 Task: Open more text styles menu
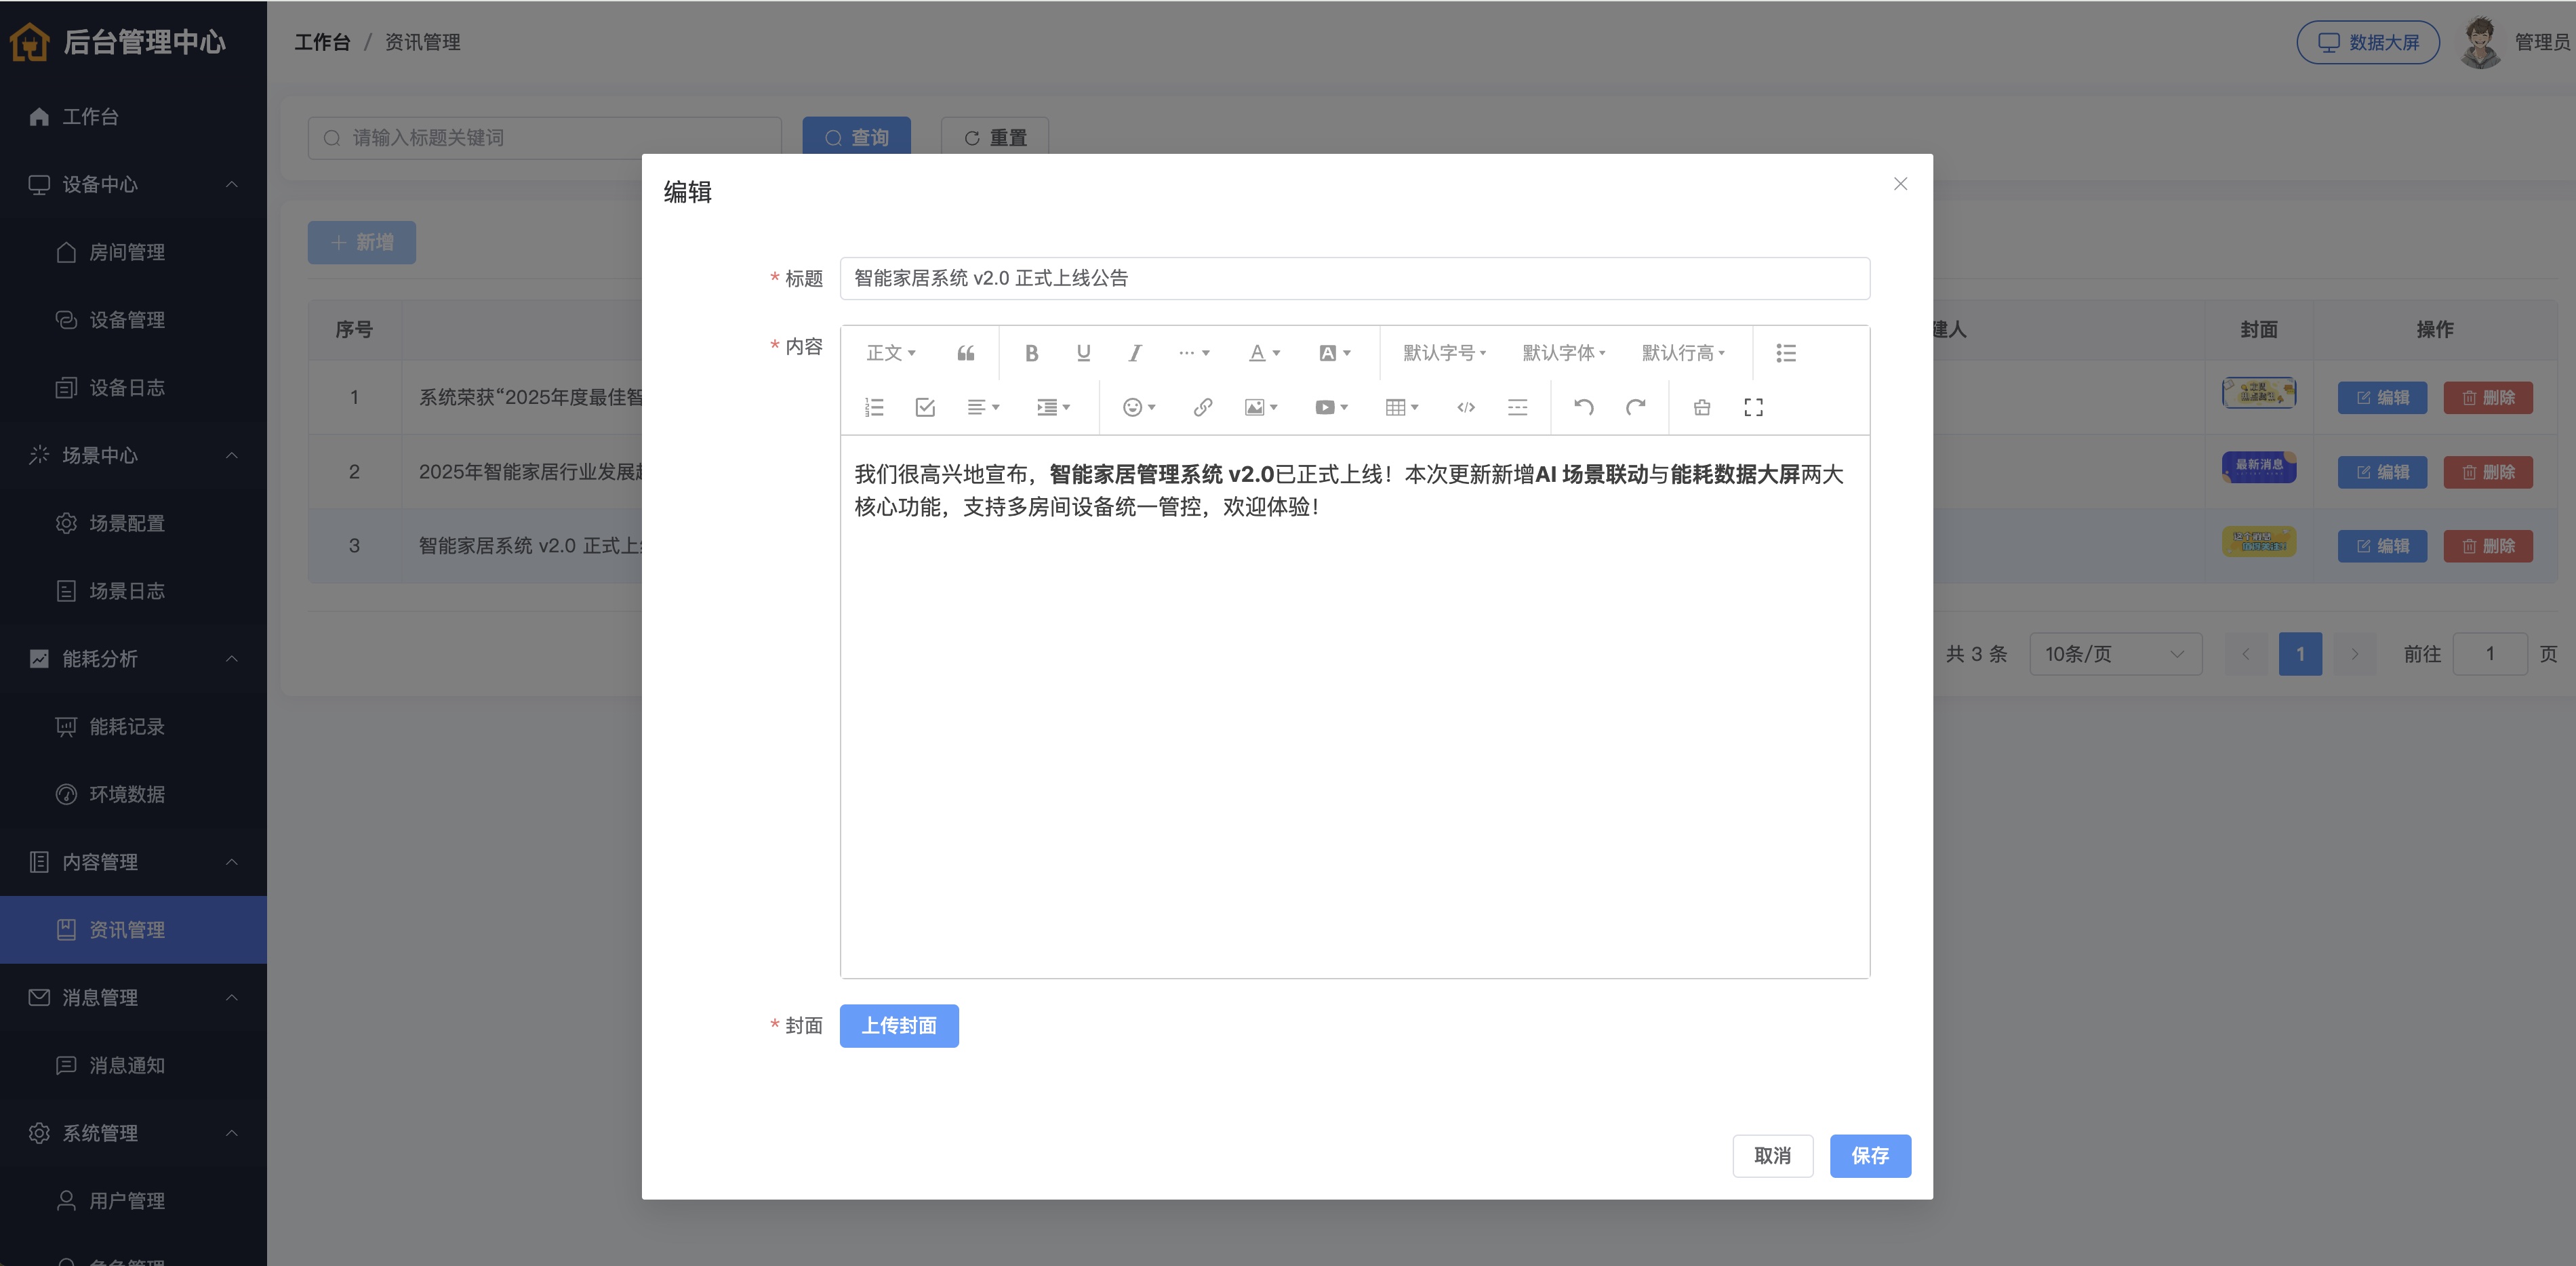point(1194,353)
